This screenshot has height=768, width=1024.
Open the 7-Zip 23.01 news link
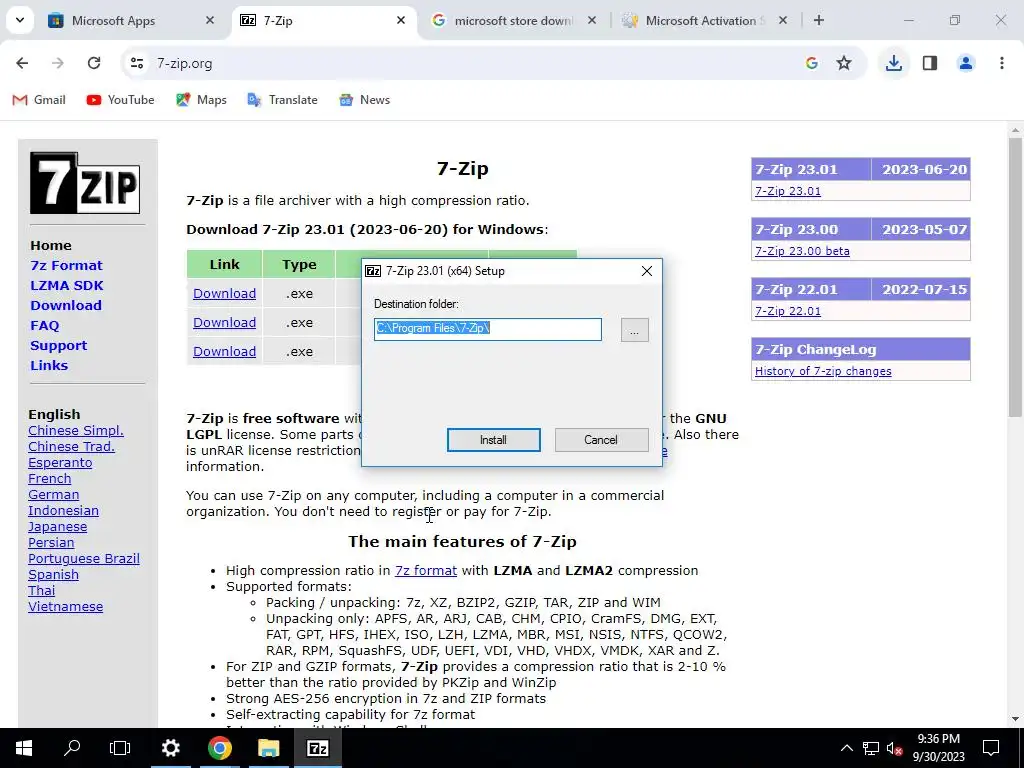click(x=788, y=191)
